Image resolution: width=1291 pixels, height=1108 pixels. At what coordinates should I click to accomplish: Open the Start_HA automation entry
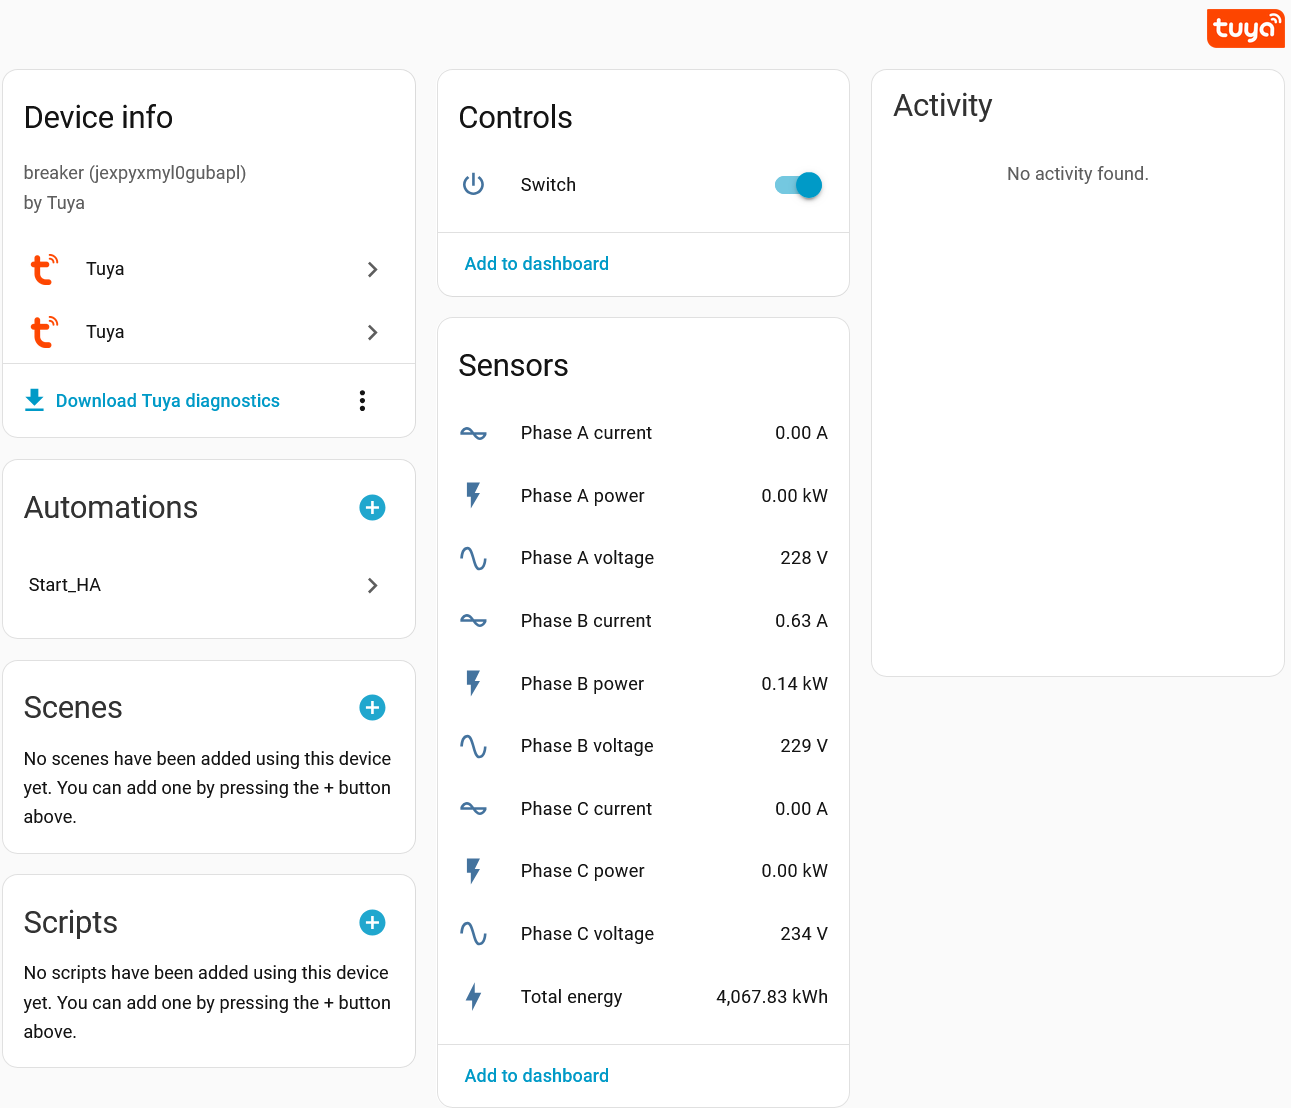(65, 585)
